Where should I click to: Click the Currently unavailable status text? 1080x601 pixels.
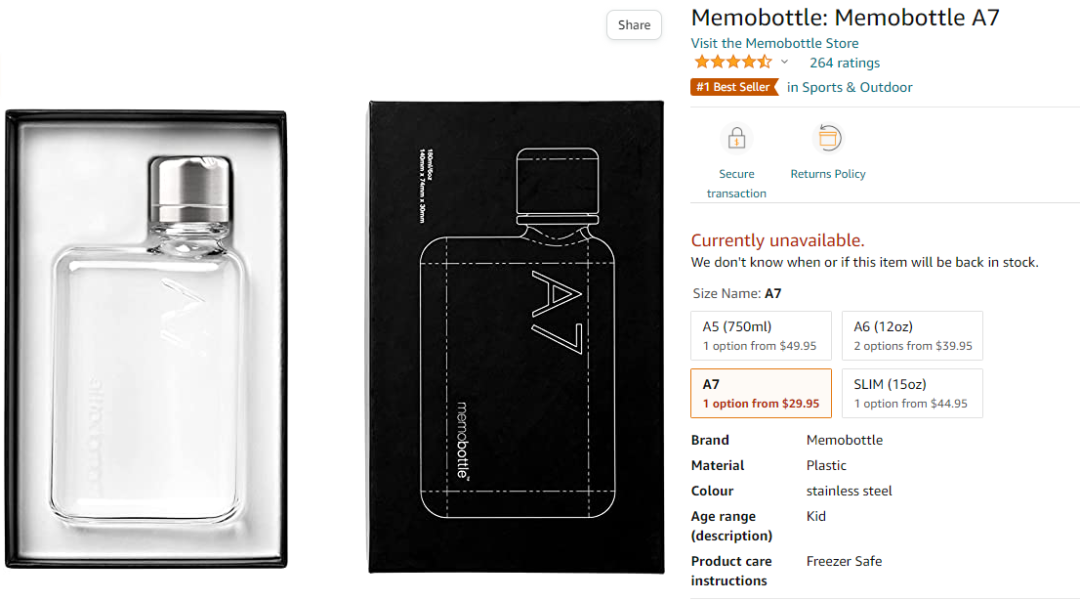[x=777, y=240]
